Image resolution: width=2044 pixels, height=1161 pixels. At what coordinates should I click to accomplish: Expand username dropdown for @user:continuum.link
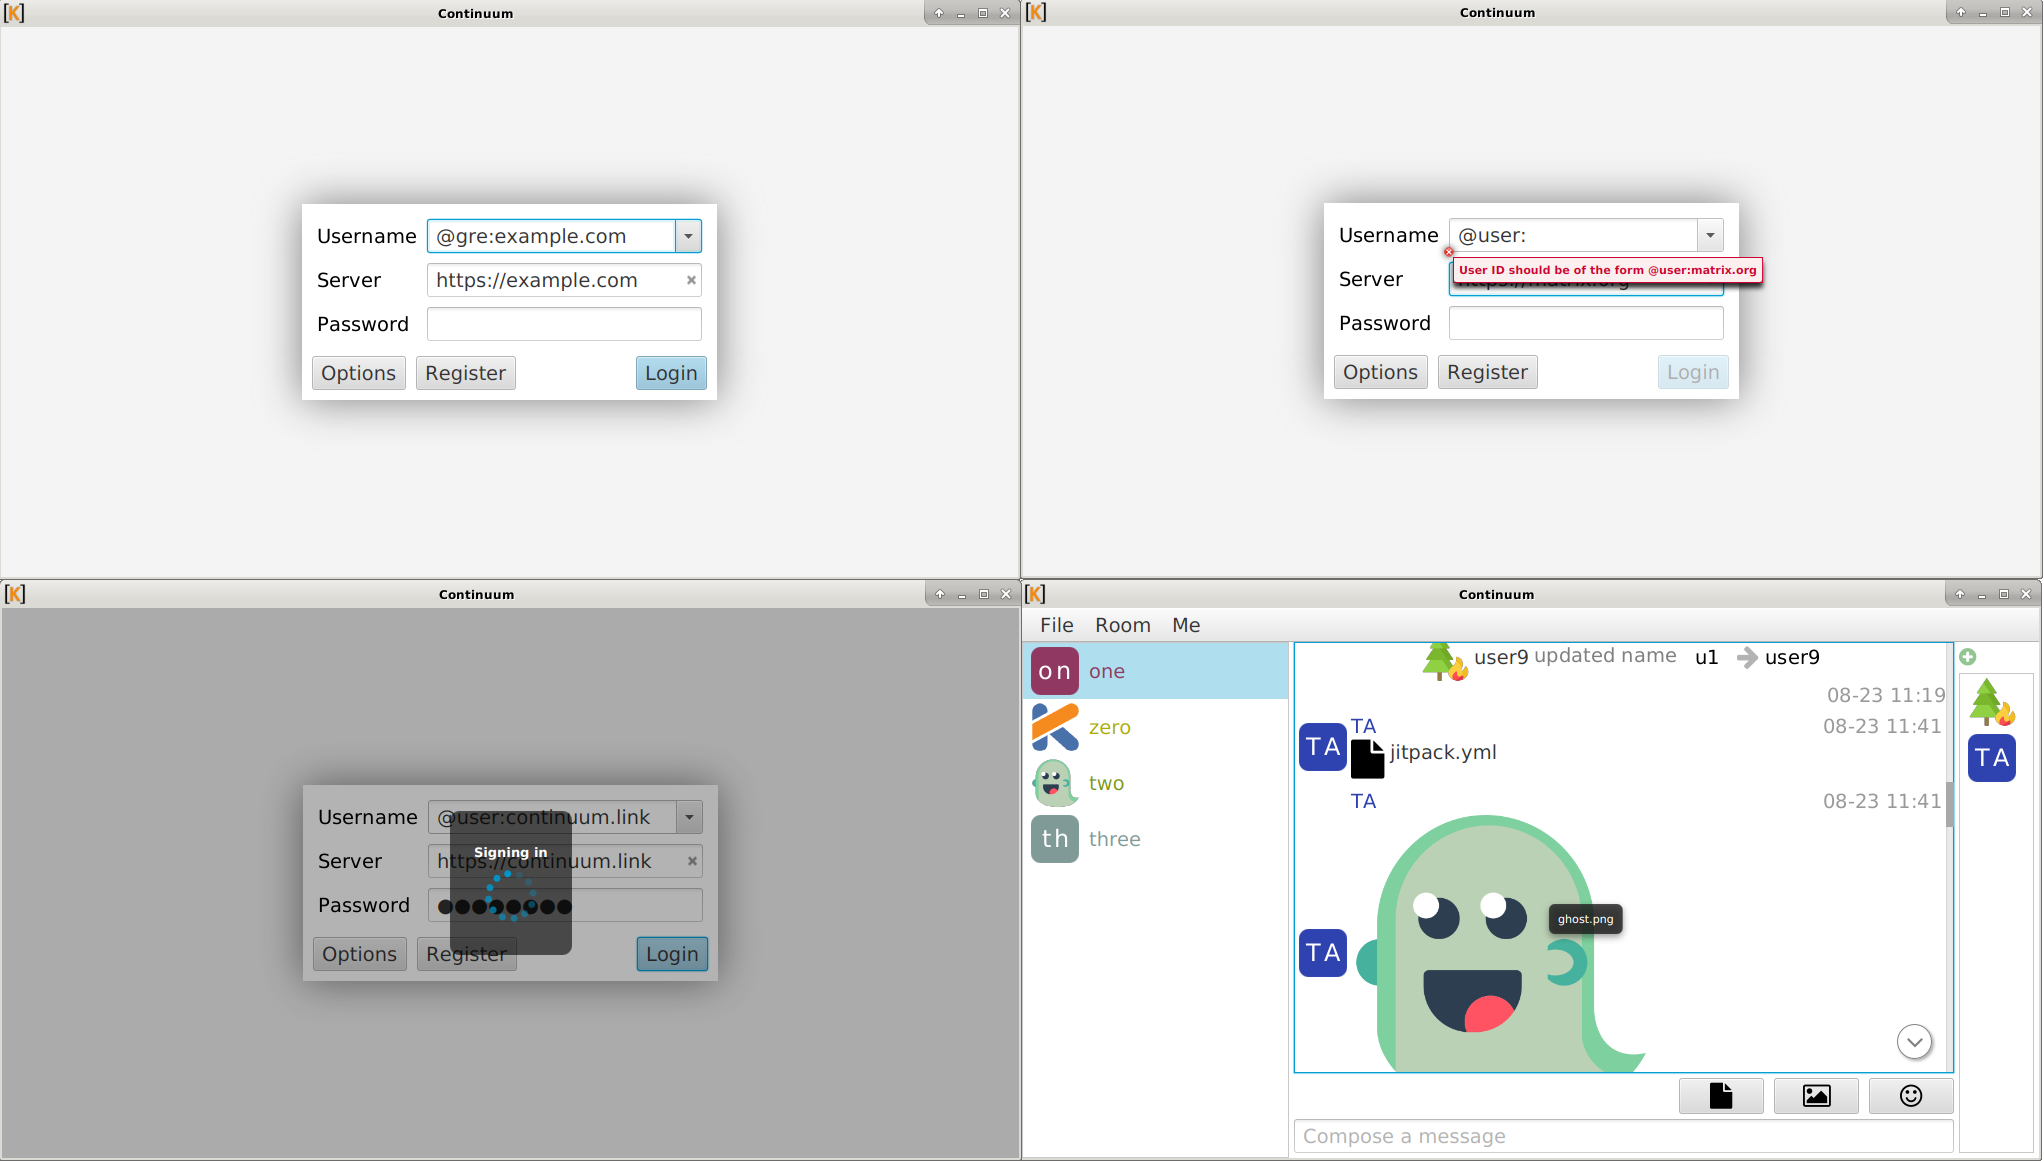click(x=689, y=817)
